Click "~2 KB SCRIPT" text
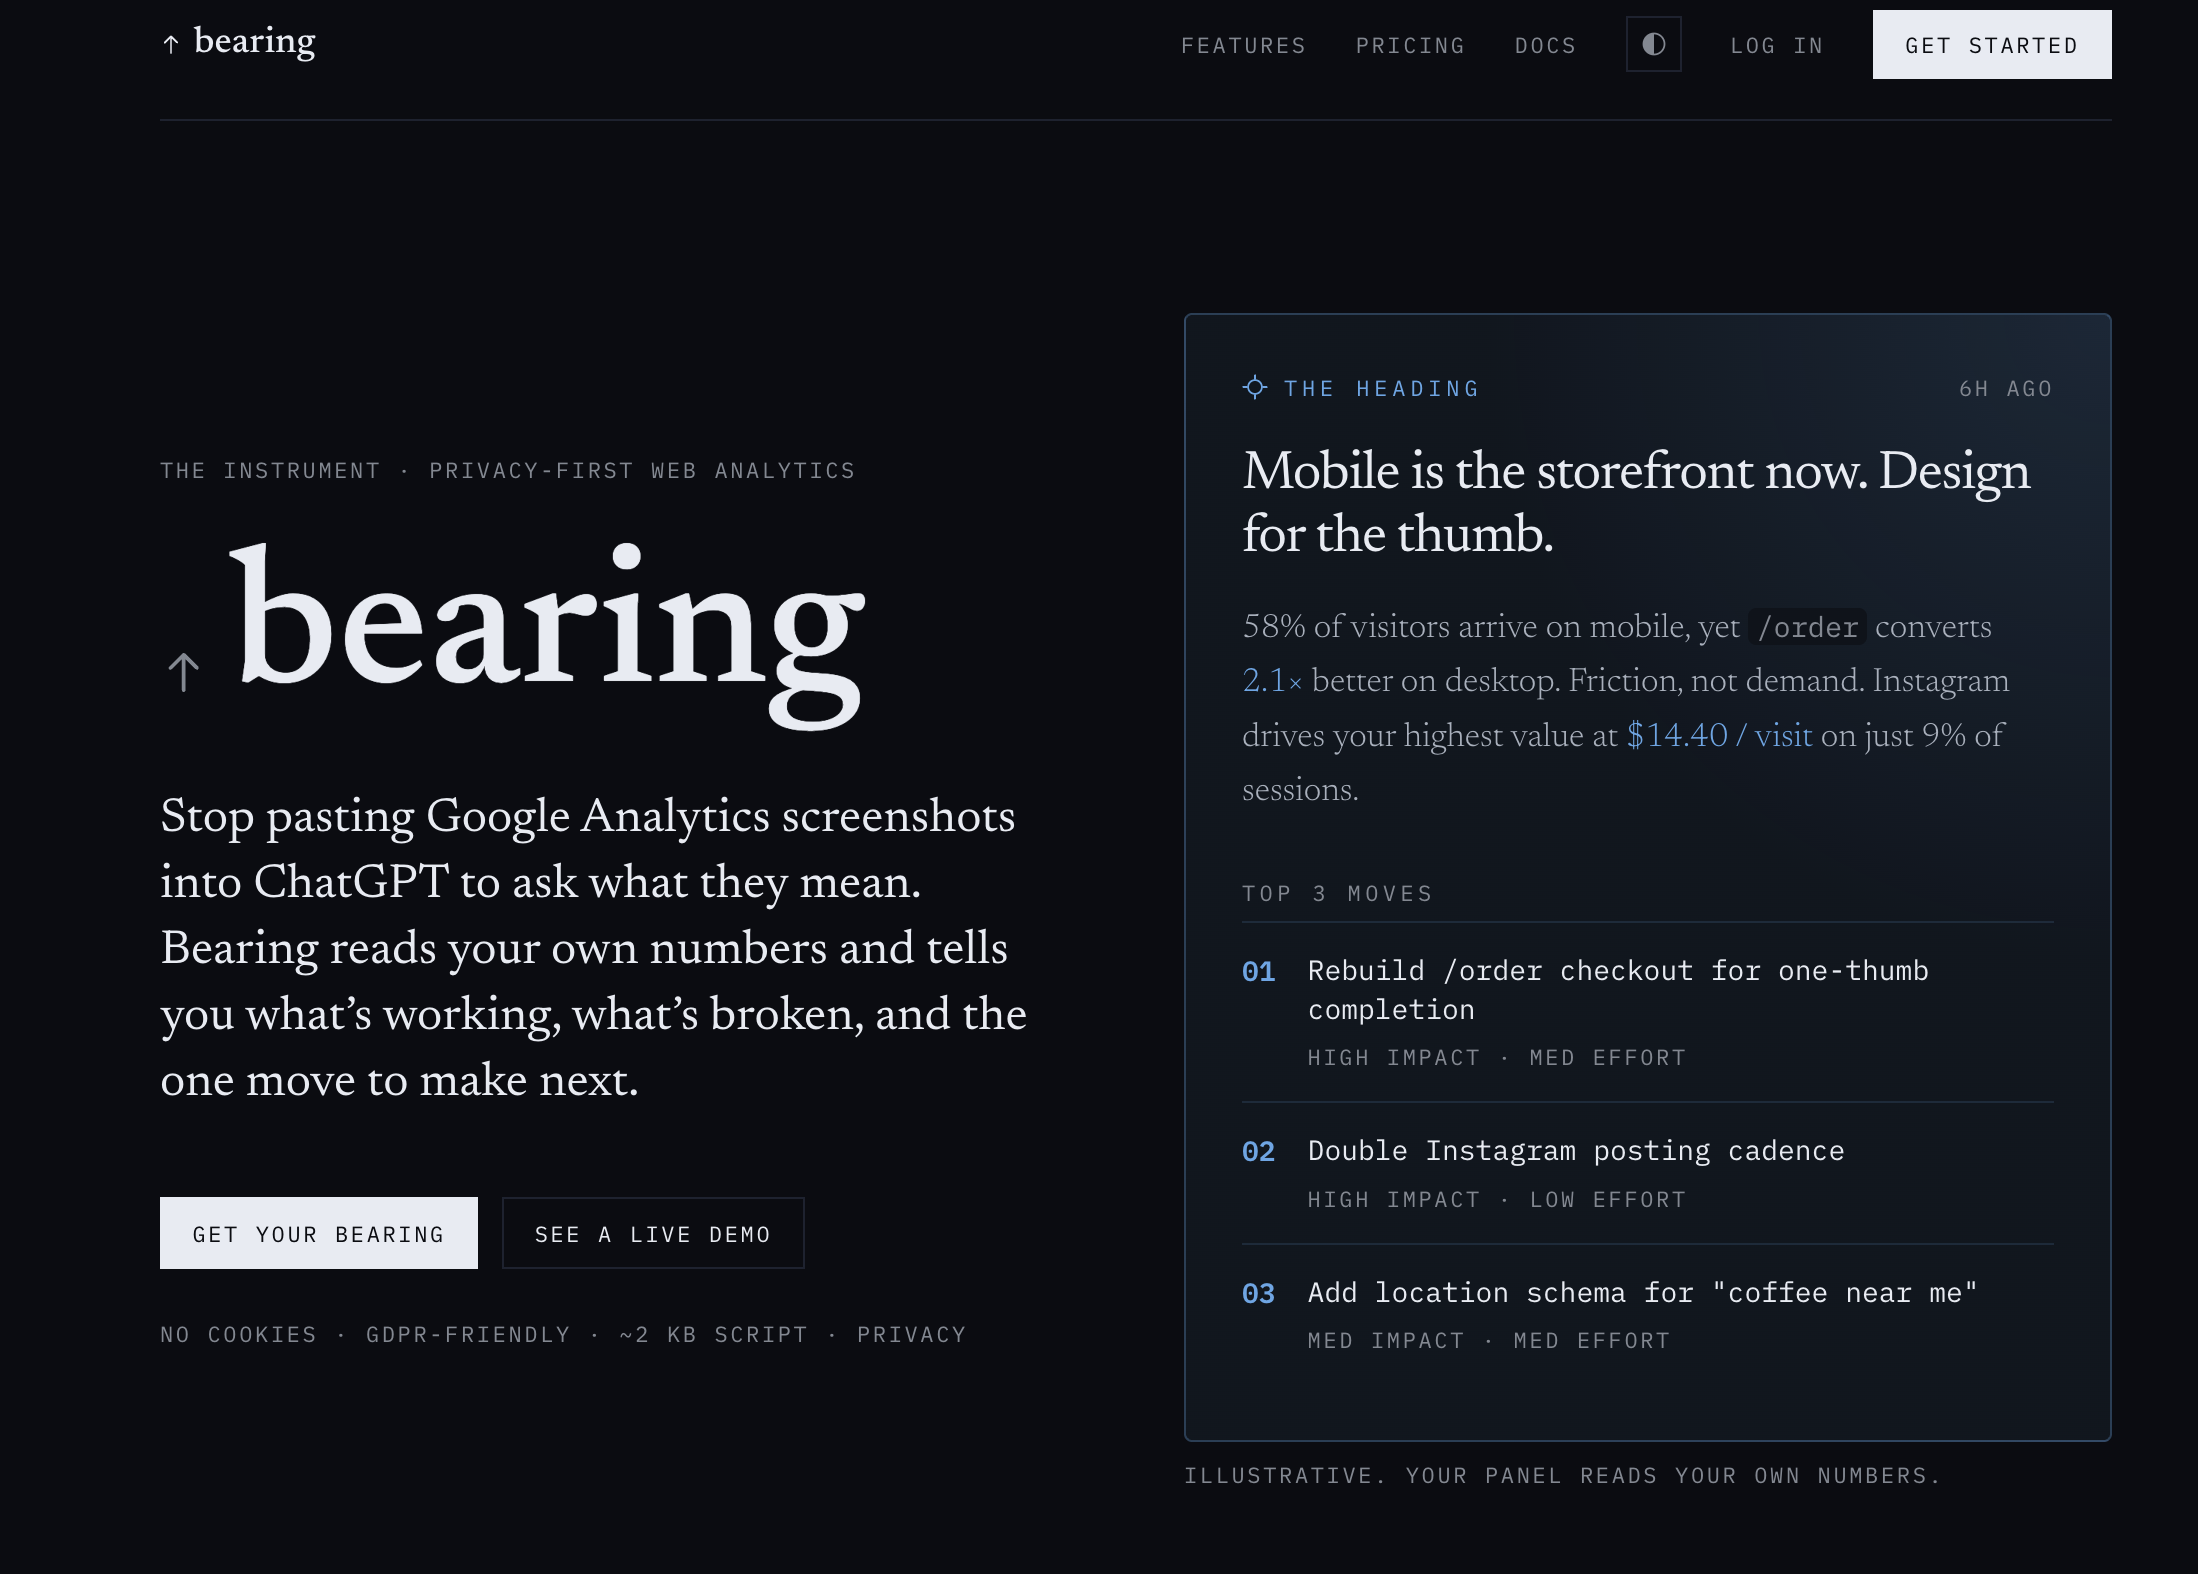The width and height of the screenshot is (2198, 1574). pos(713,1335)
